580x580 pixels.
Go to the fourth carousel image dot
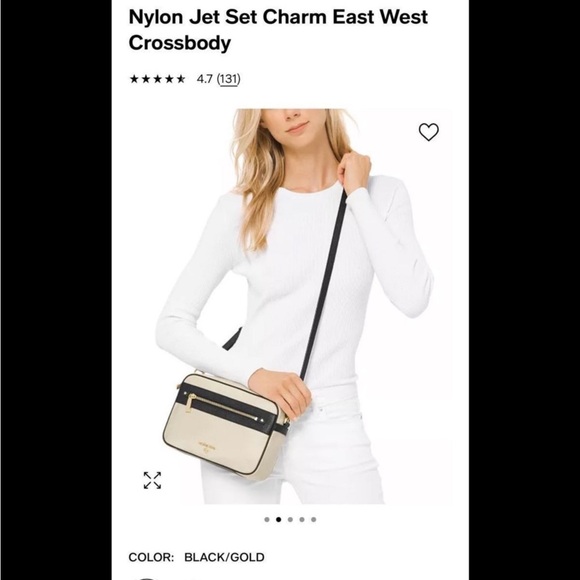(302, 519)
